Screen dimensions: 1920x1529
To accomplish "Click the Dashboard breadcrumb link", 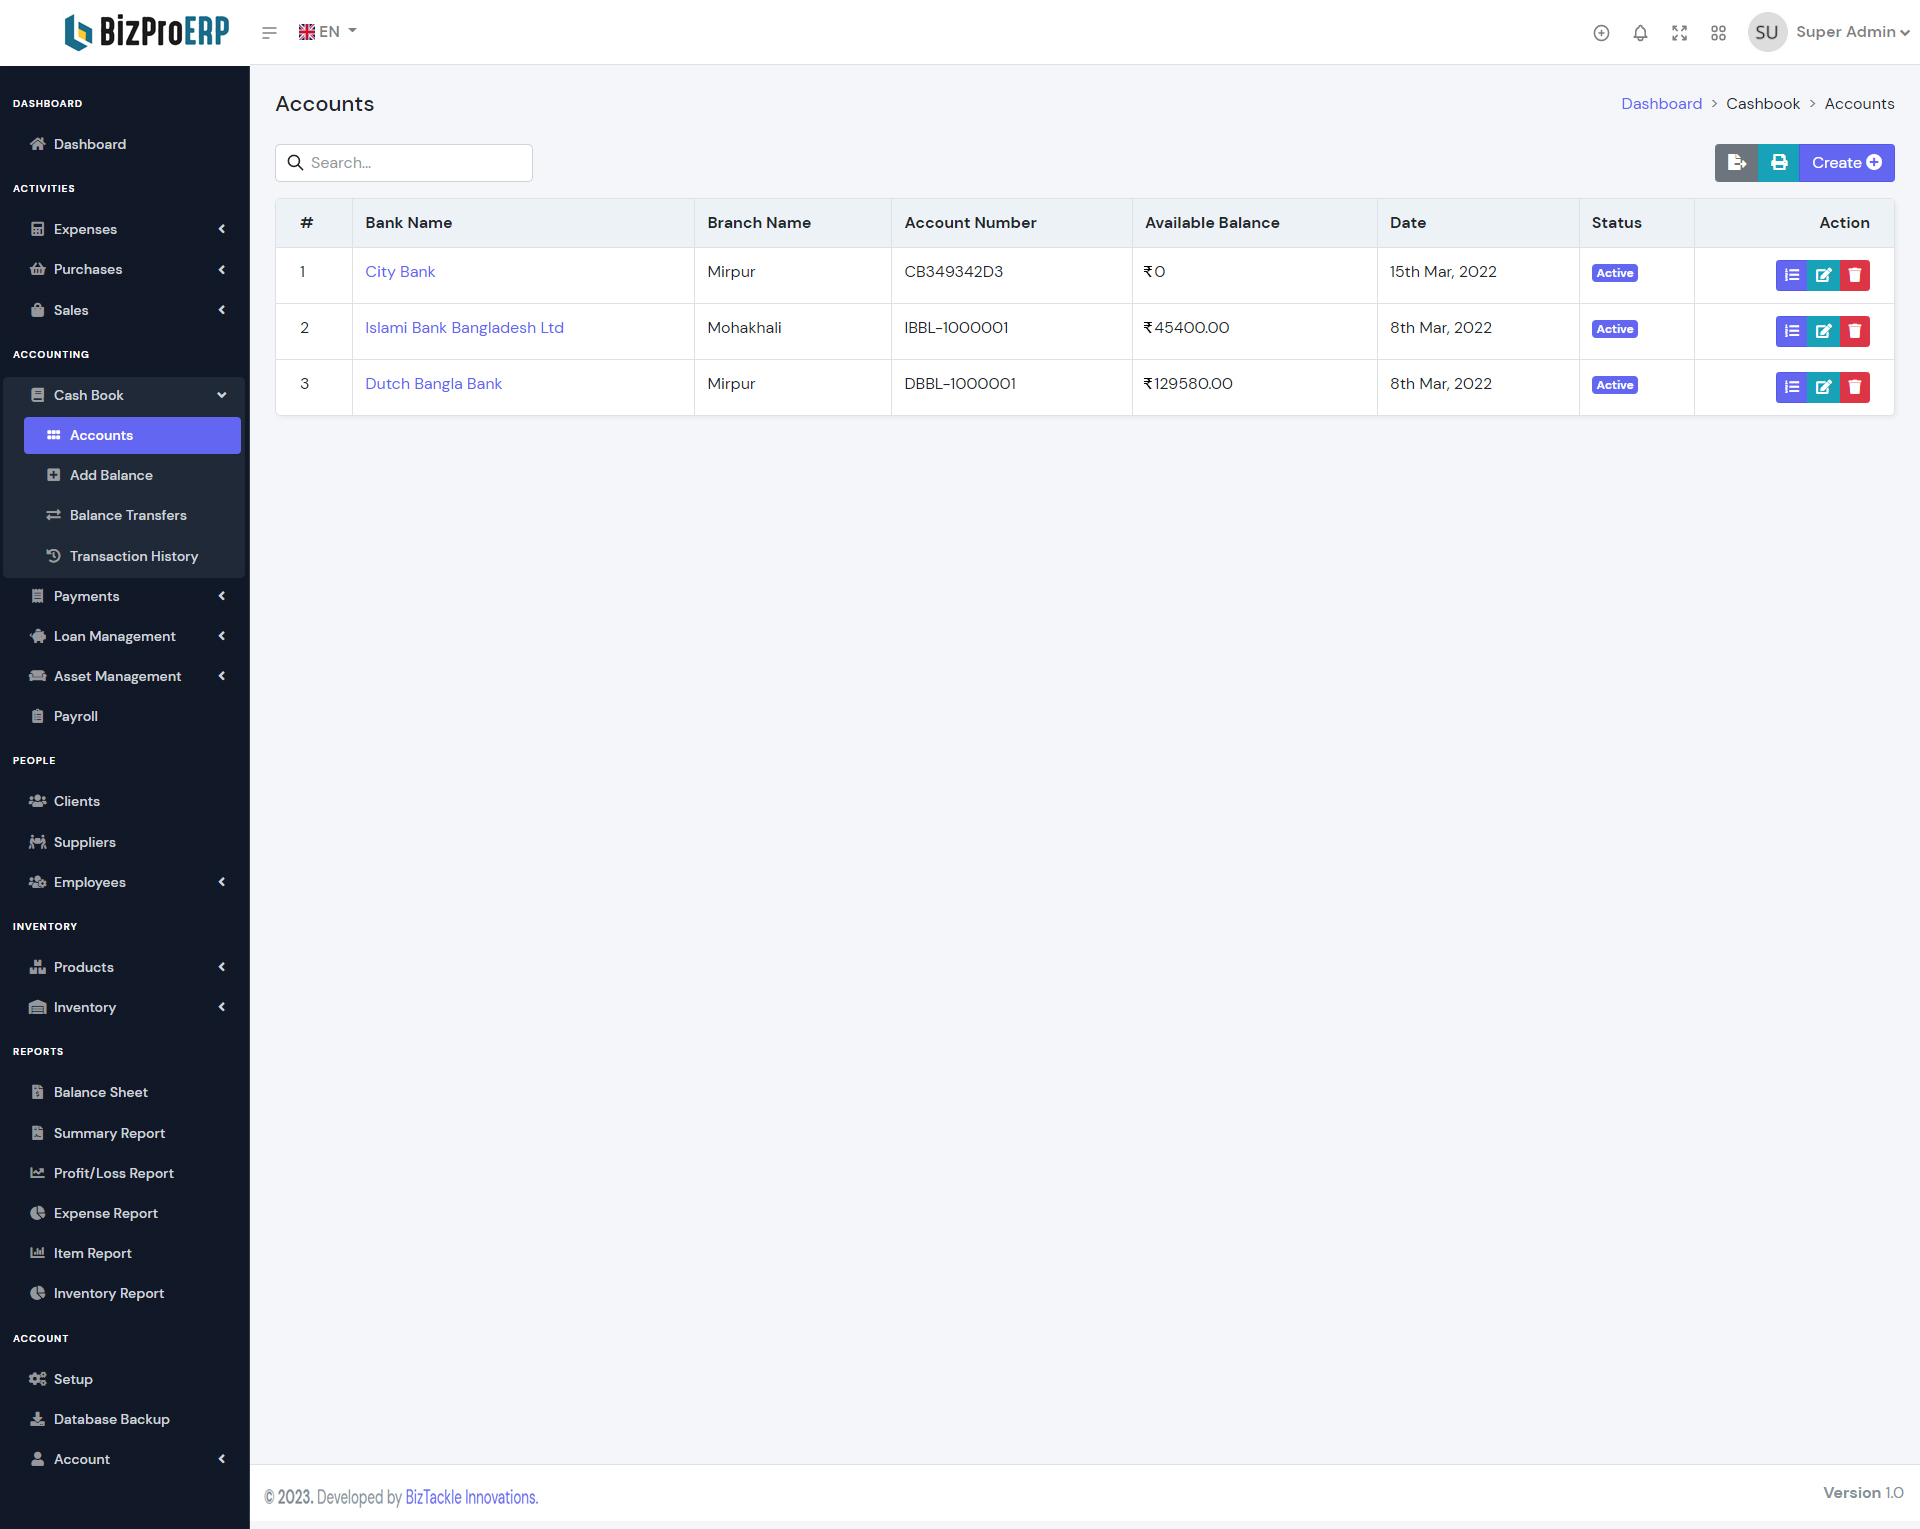I will (1661, 104).
